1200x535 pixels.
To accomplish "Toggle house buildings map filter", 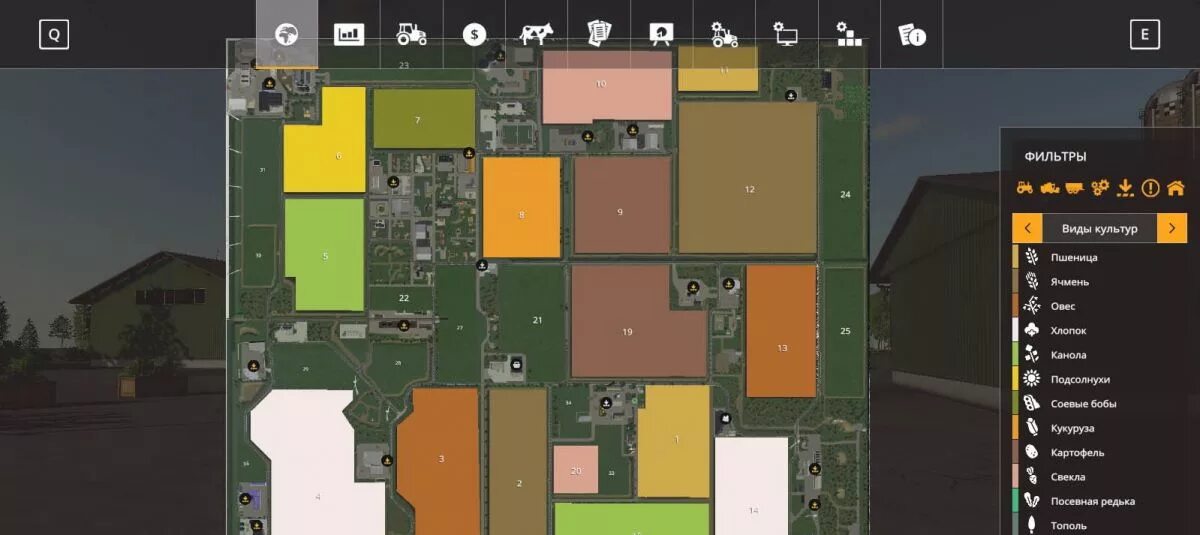I will 1176,187.
